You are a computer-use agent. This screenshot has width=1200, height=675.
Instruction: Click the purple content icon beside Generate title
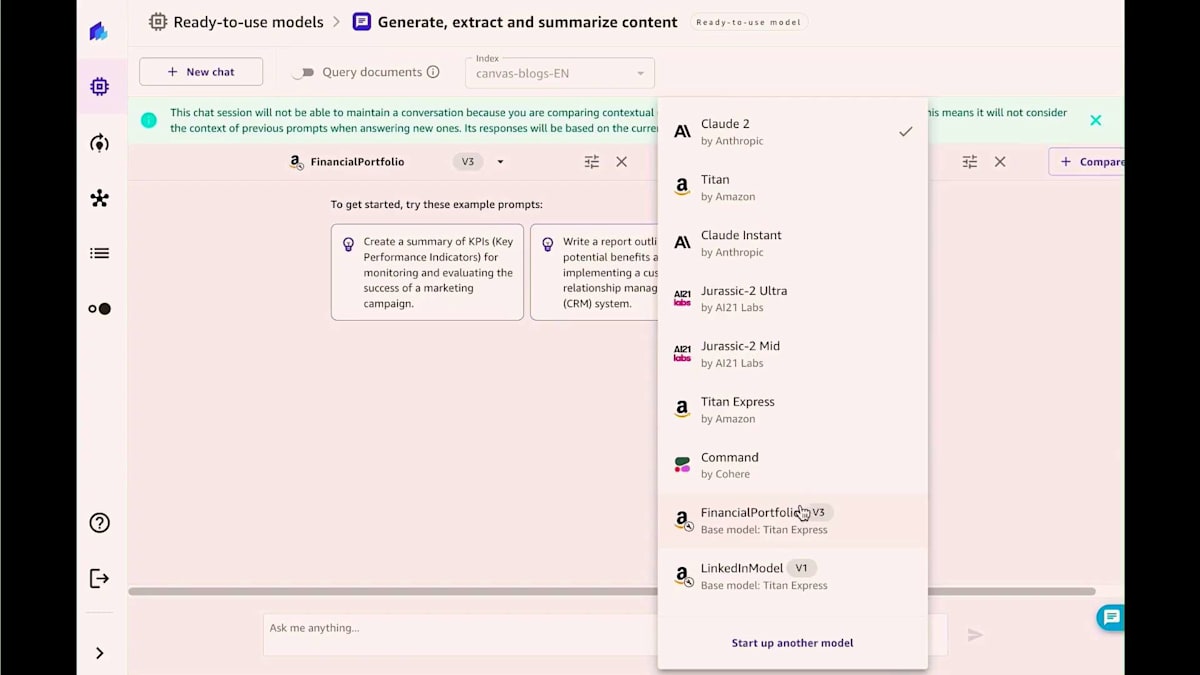(x=362, y=21)
